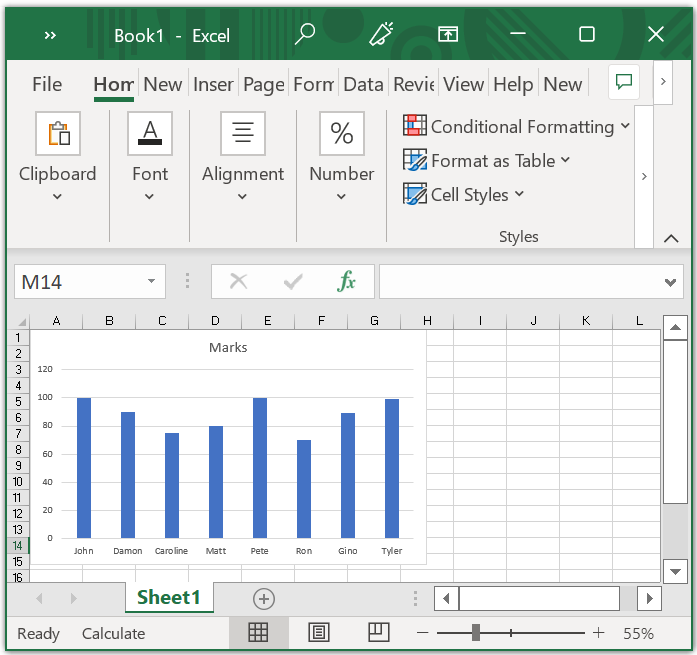Switch to the Home tab
This screenshot has height=655, width=697.
[x=114, y=84]
